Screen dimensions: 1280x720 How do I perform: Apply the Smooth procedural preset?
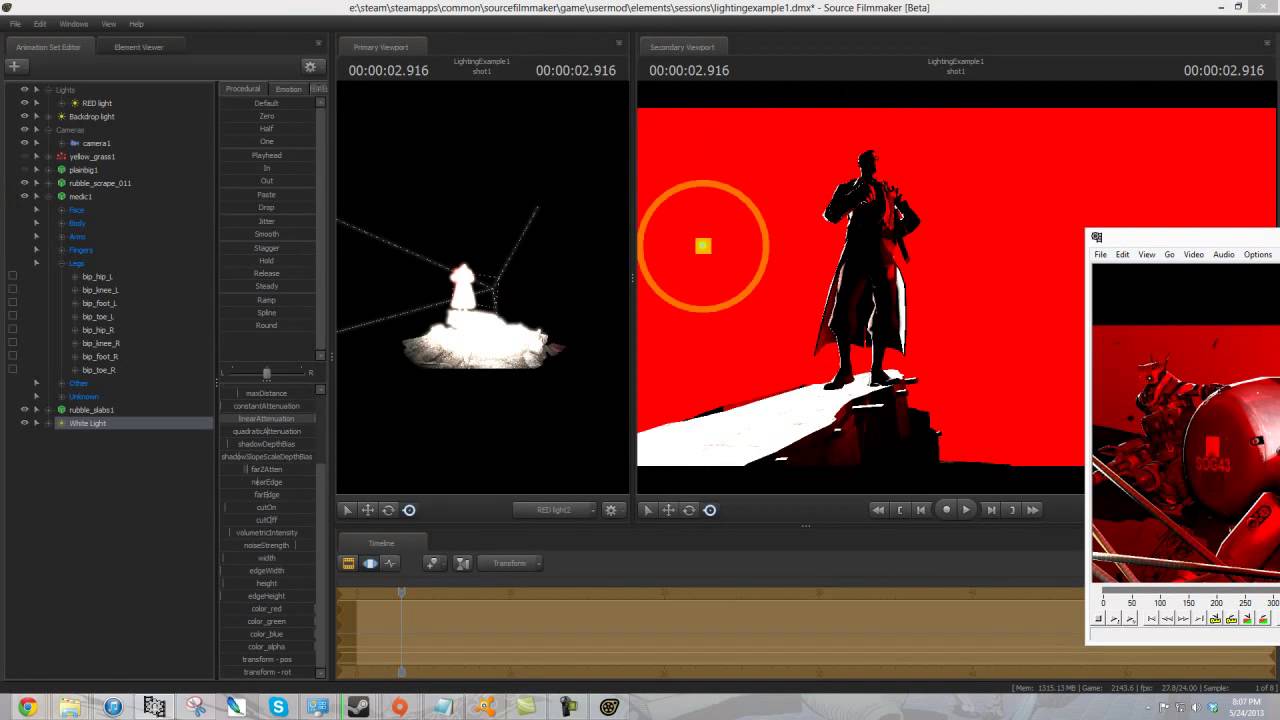click(266, 234)
